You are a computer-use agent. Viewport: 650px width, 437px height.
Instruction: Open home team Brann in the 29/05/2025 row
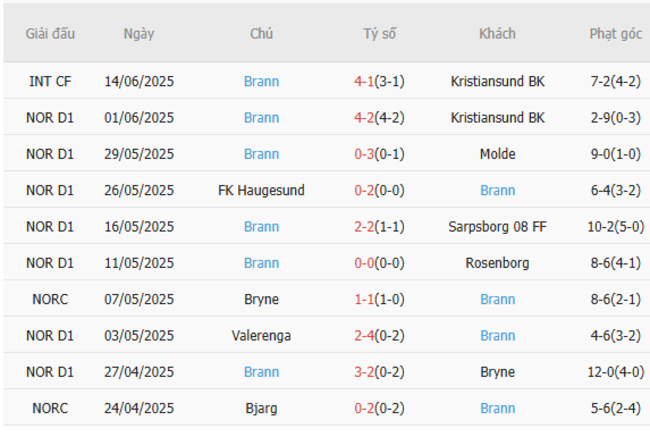[261, 154]
